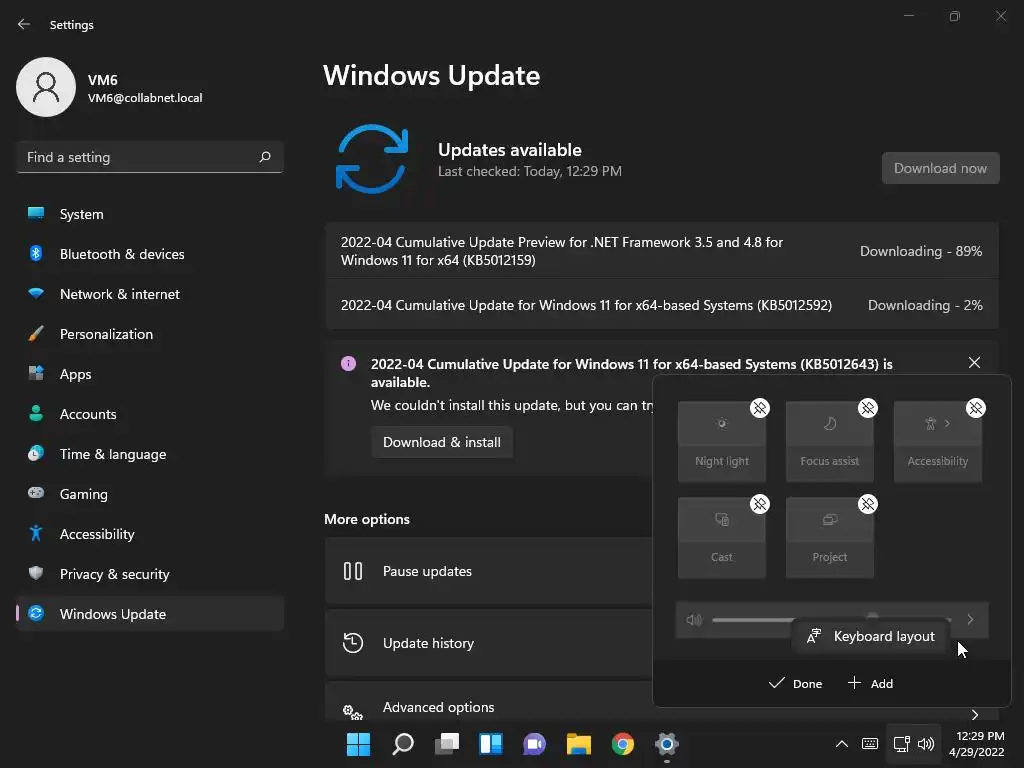Click Done to finish editing quick settings
This screenshot has width=1024, height=768.
point(795,683)
